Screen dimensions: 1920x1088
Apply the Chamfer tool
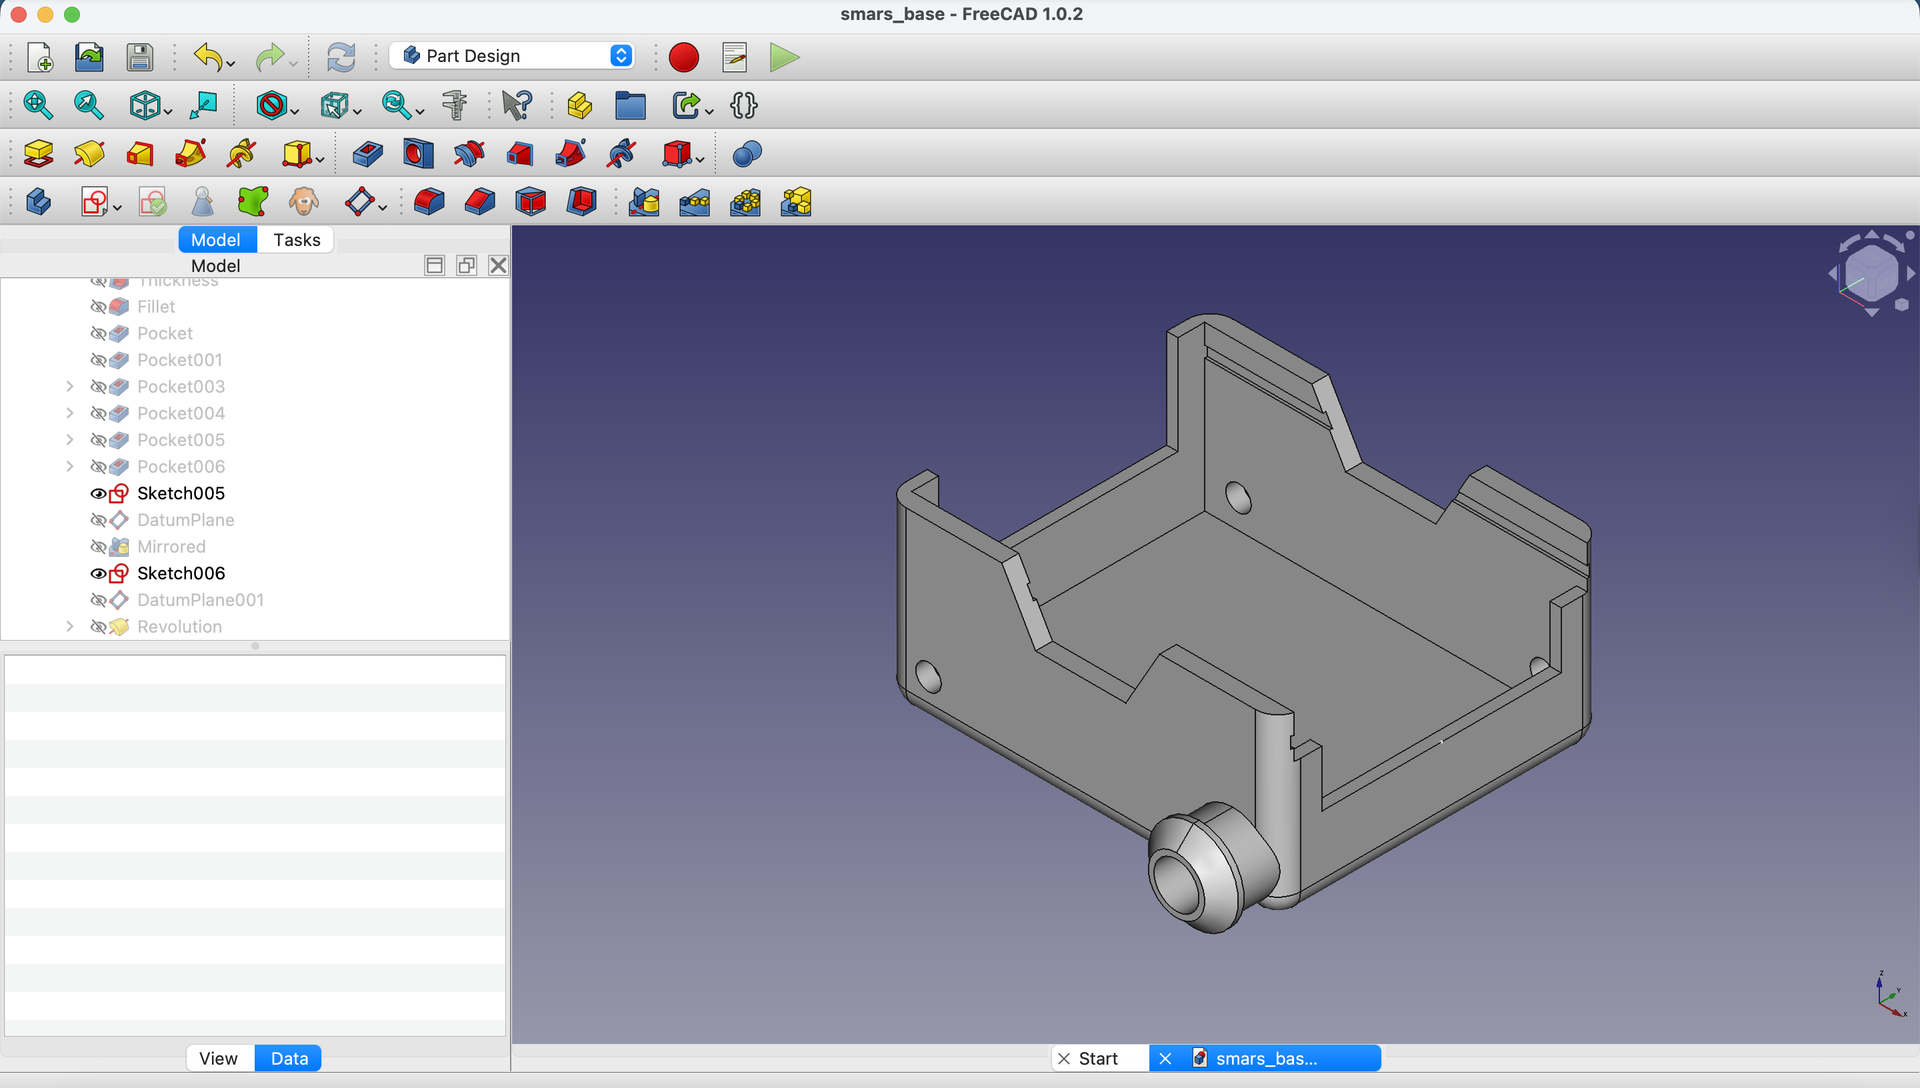coord(480,202)
